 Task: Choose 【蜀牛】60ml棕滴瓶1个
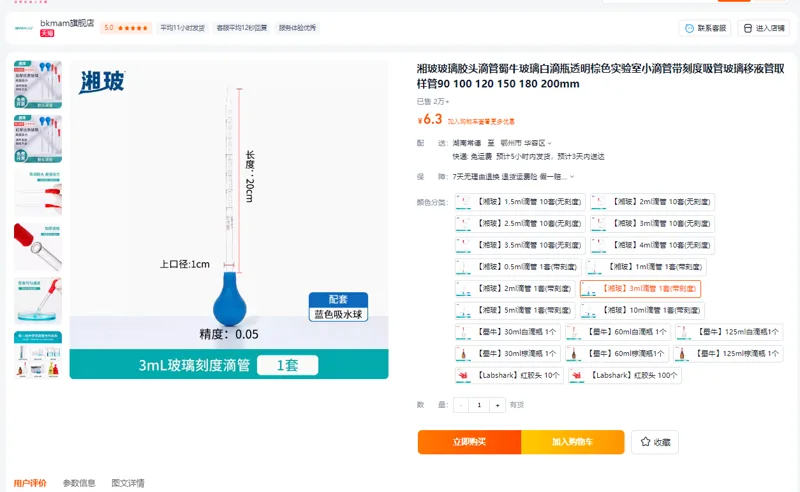point(617,354)
